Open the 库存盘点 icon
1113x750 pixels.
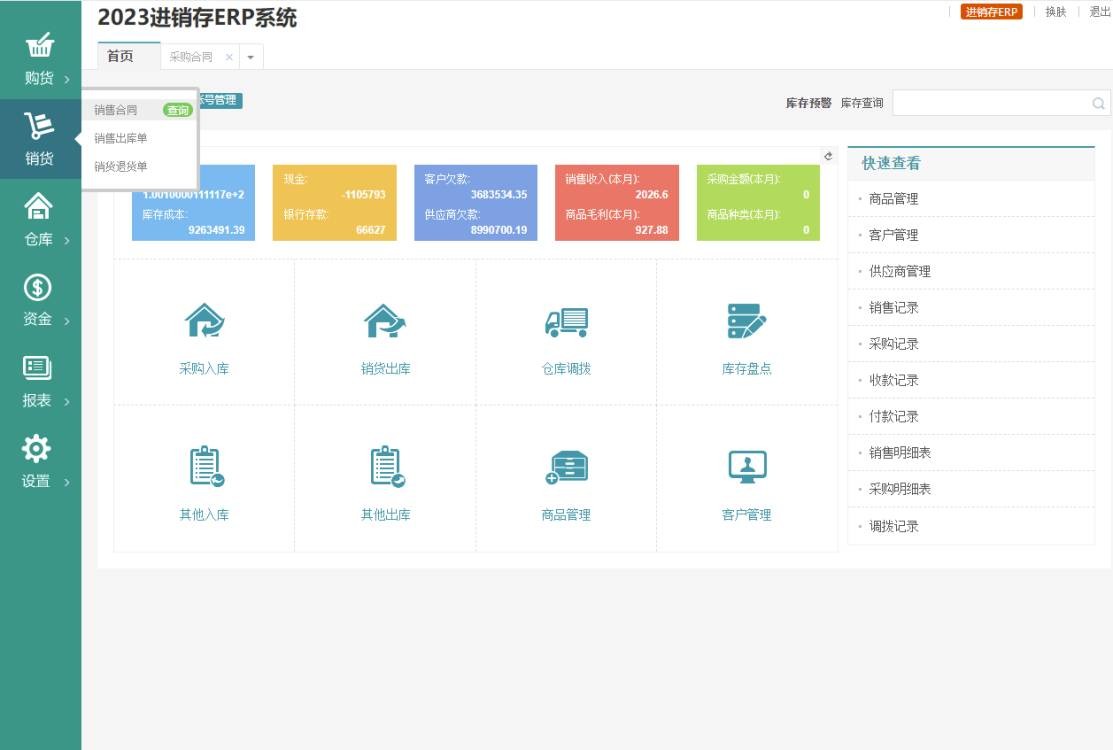pyautogui.click(x=746, y=321)
